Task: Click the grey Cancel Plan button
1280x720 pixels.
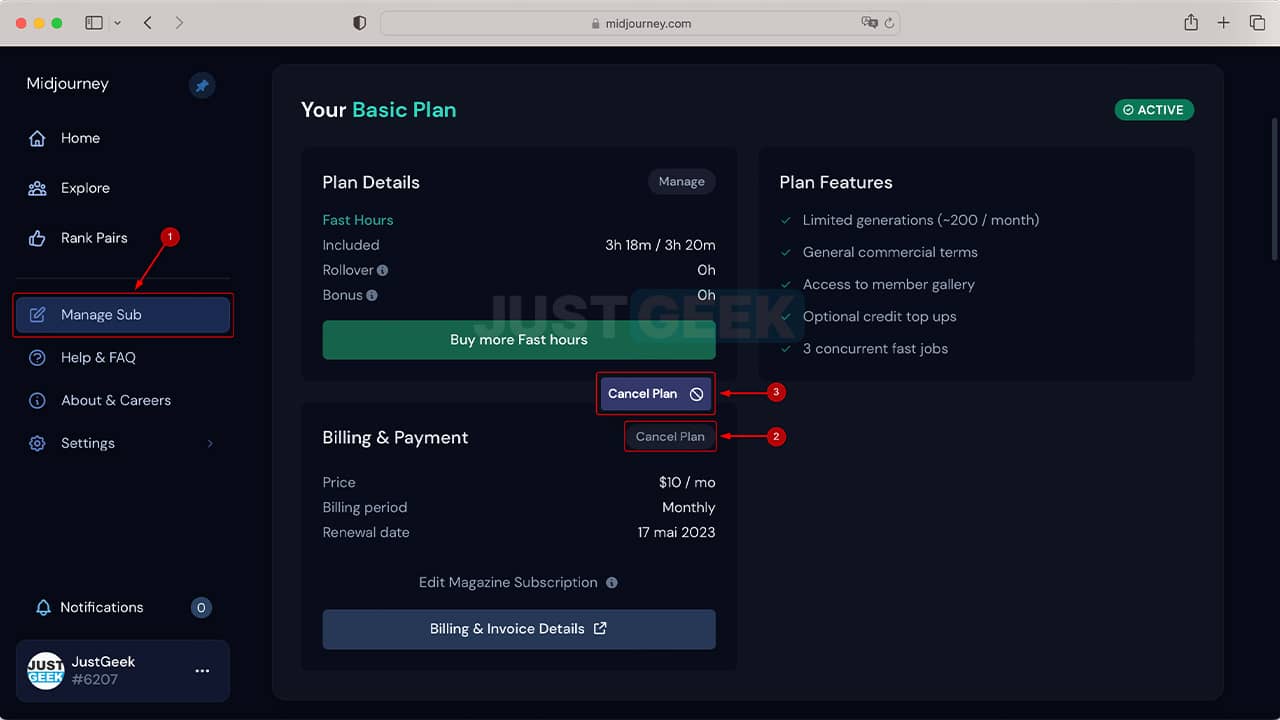Action: click(670, 436)
